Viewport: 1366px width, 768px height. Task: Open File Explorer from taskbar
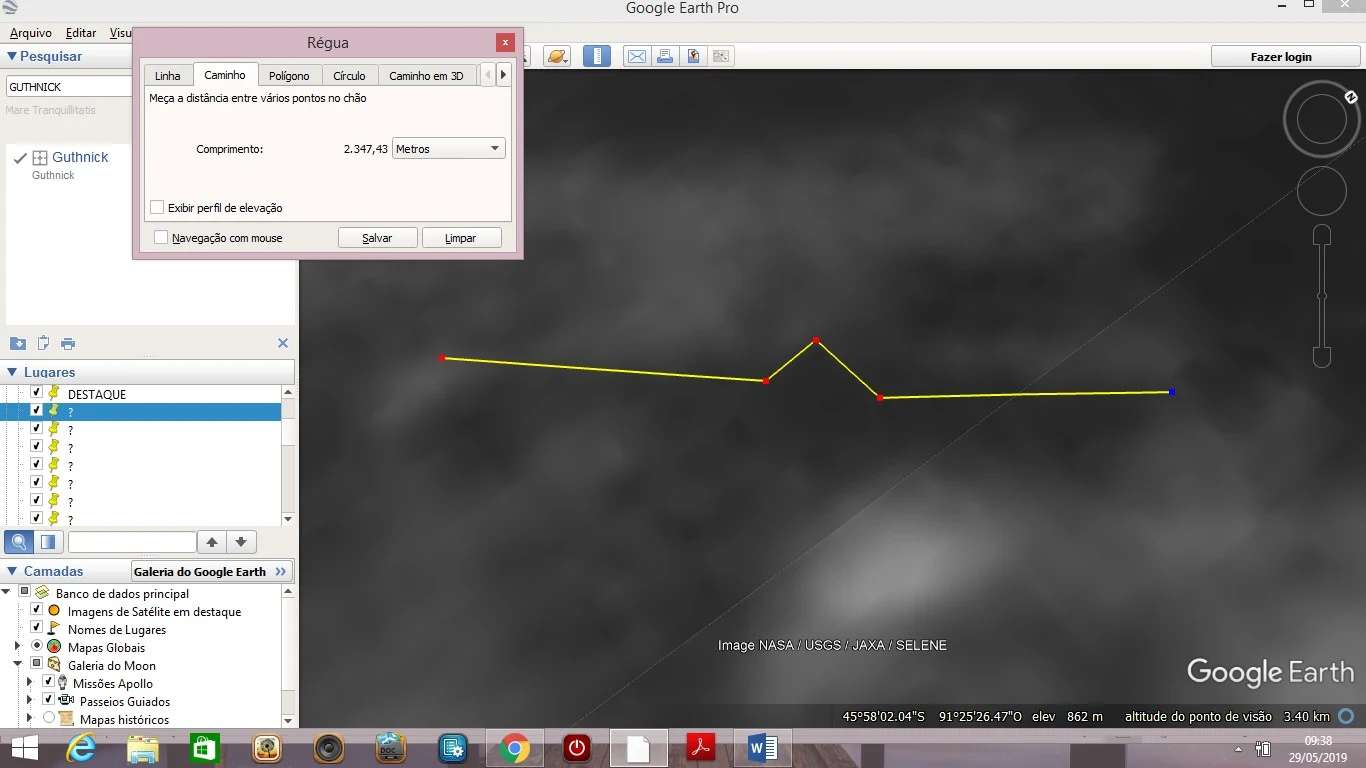click(x=143, y=748)
